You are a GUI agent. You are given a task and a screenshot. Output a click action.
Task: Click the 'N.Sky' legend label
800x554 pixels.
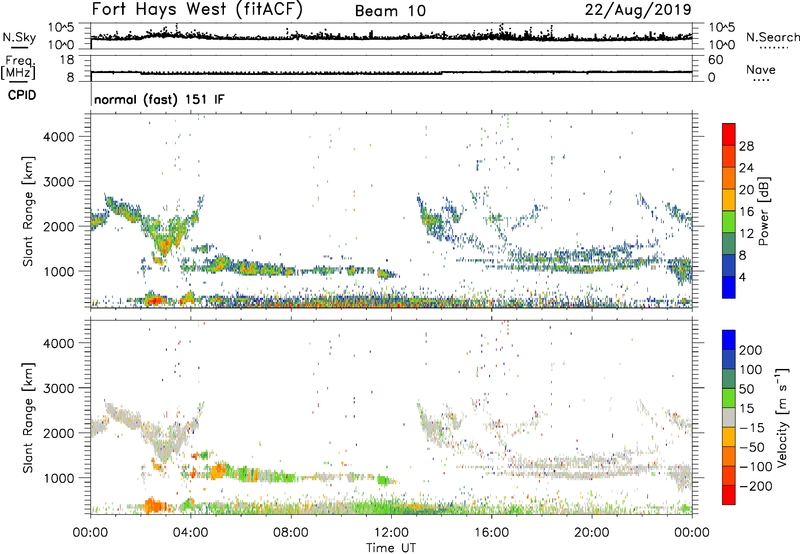pyautogui.click(x=19, y=37)
